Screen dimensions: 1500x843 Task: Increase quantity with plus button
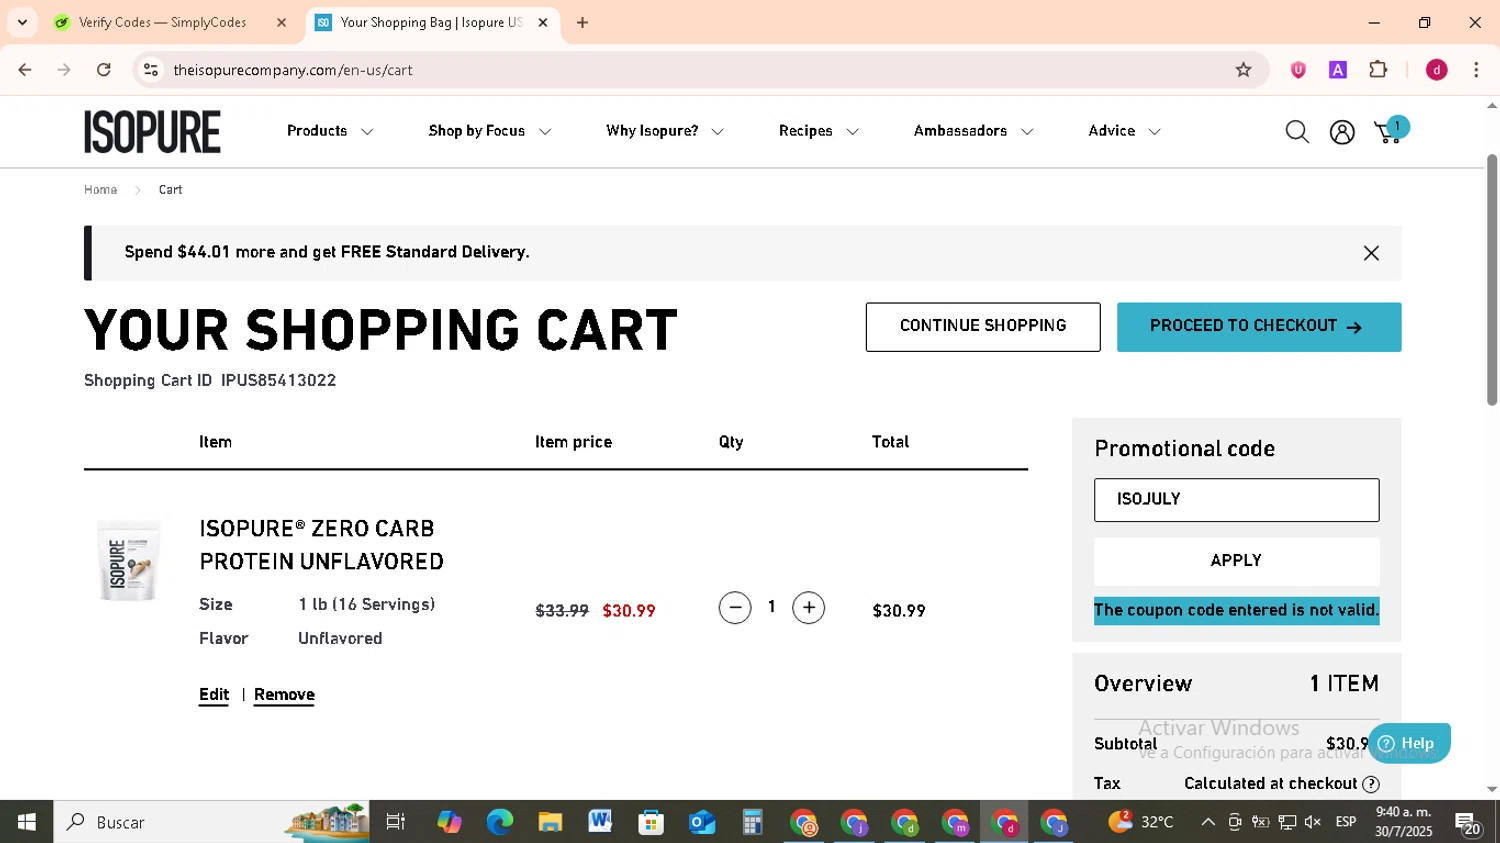pos(809,608)
